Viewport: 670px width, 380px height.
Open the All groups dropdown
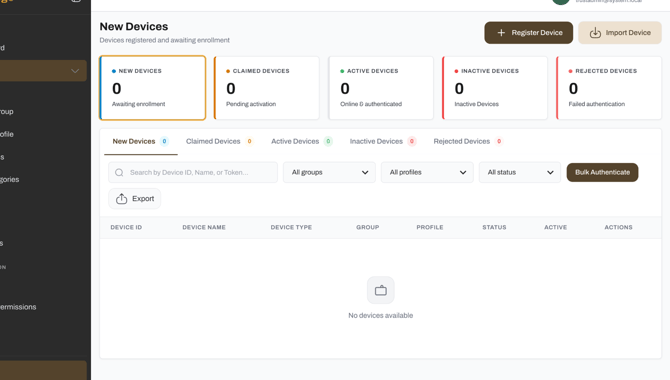pos(329,172)
